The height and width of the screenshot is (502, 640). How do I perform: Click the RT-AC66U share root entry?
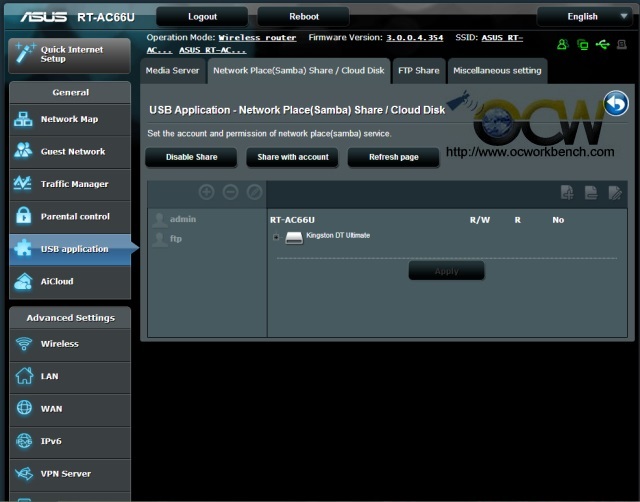tap(292, 220)
